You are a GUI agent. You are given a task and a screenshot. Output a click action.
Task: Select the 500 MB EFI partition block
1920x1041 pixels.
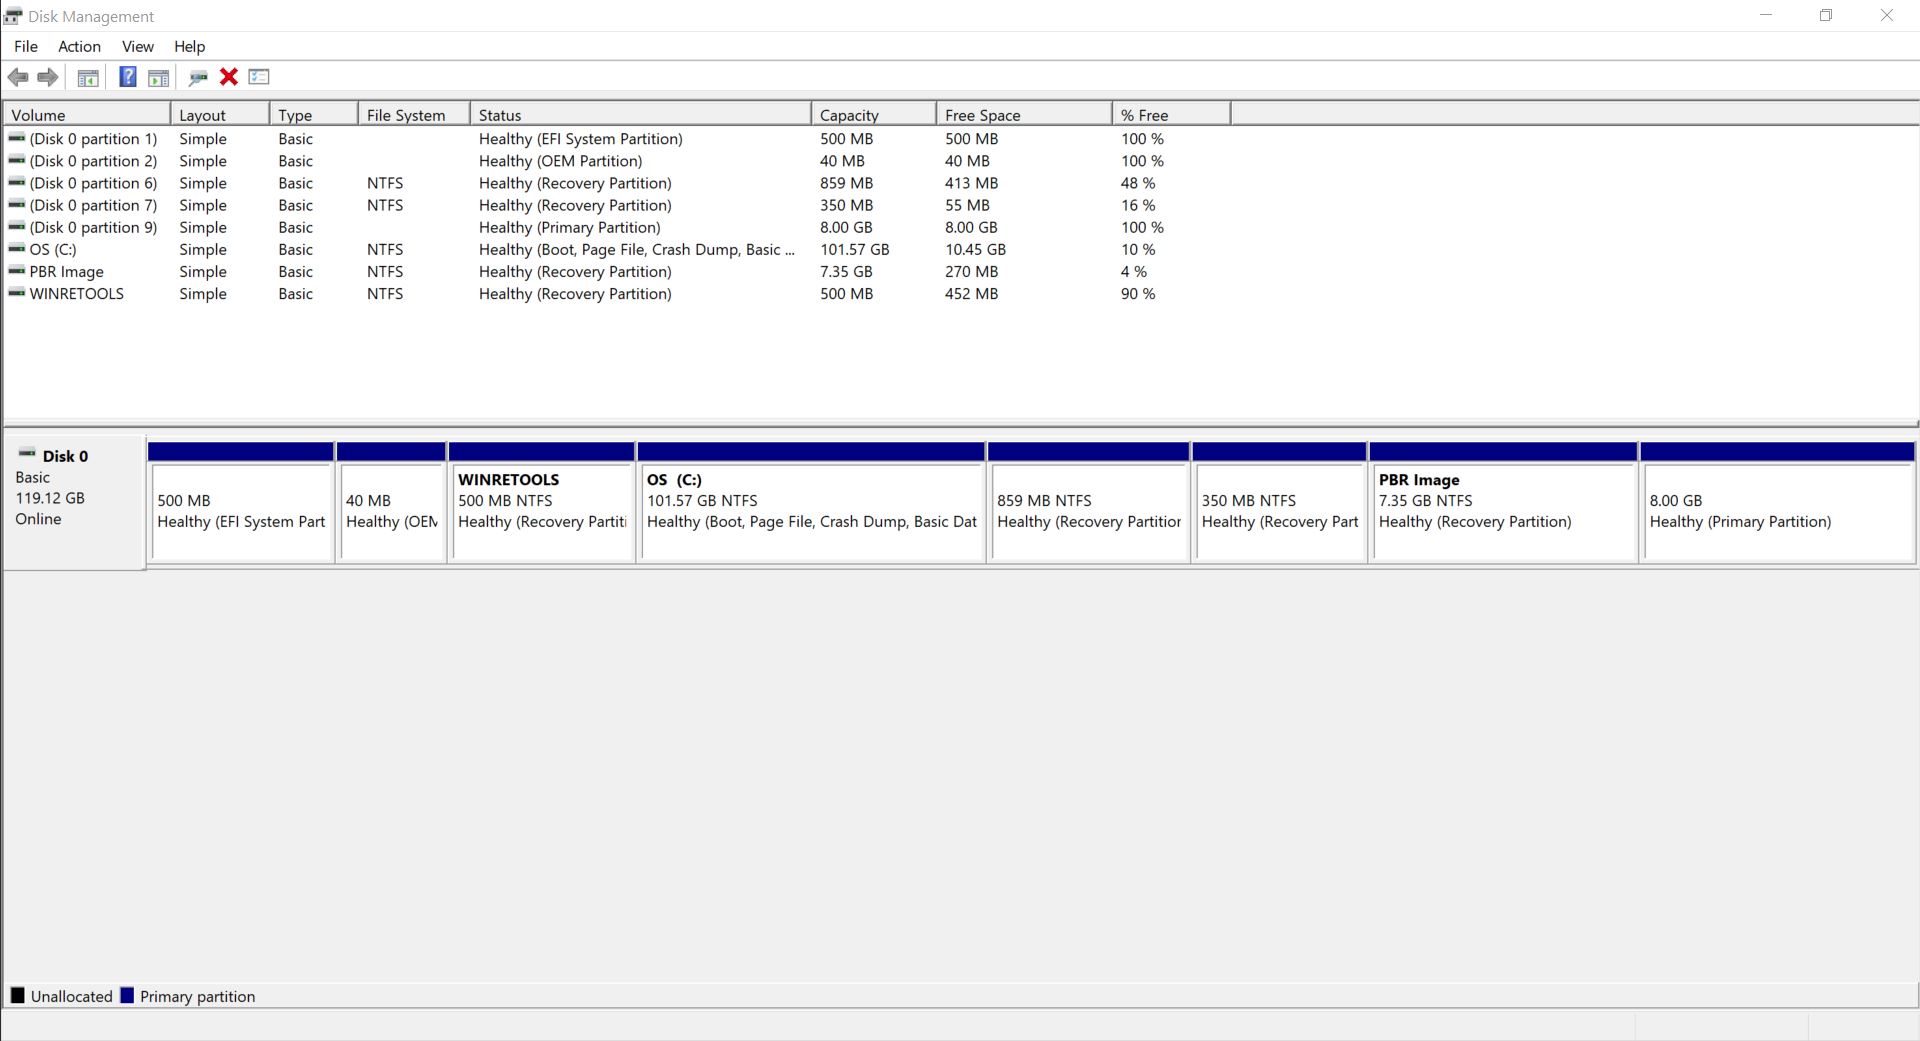[241, 503]
